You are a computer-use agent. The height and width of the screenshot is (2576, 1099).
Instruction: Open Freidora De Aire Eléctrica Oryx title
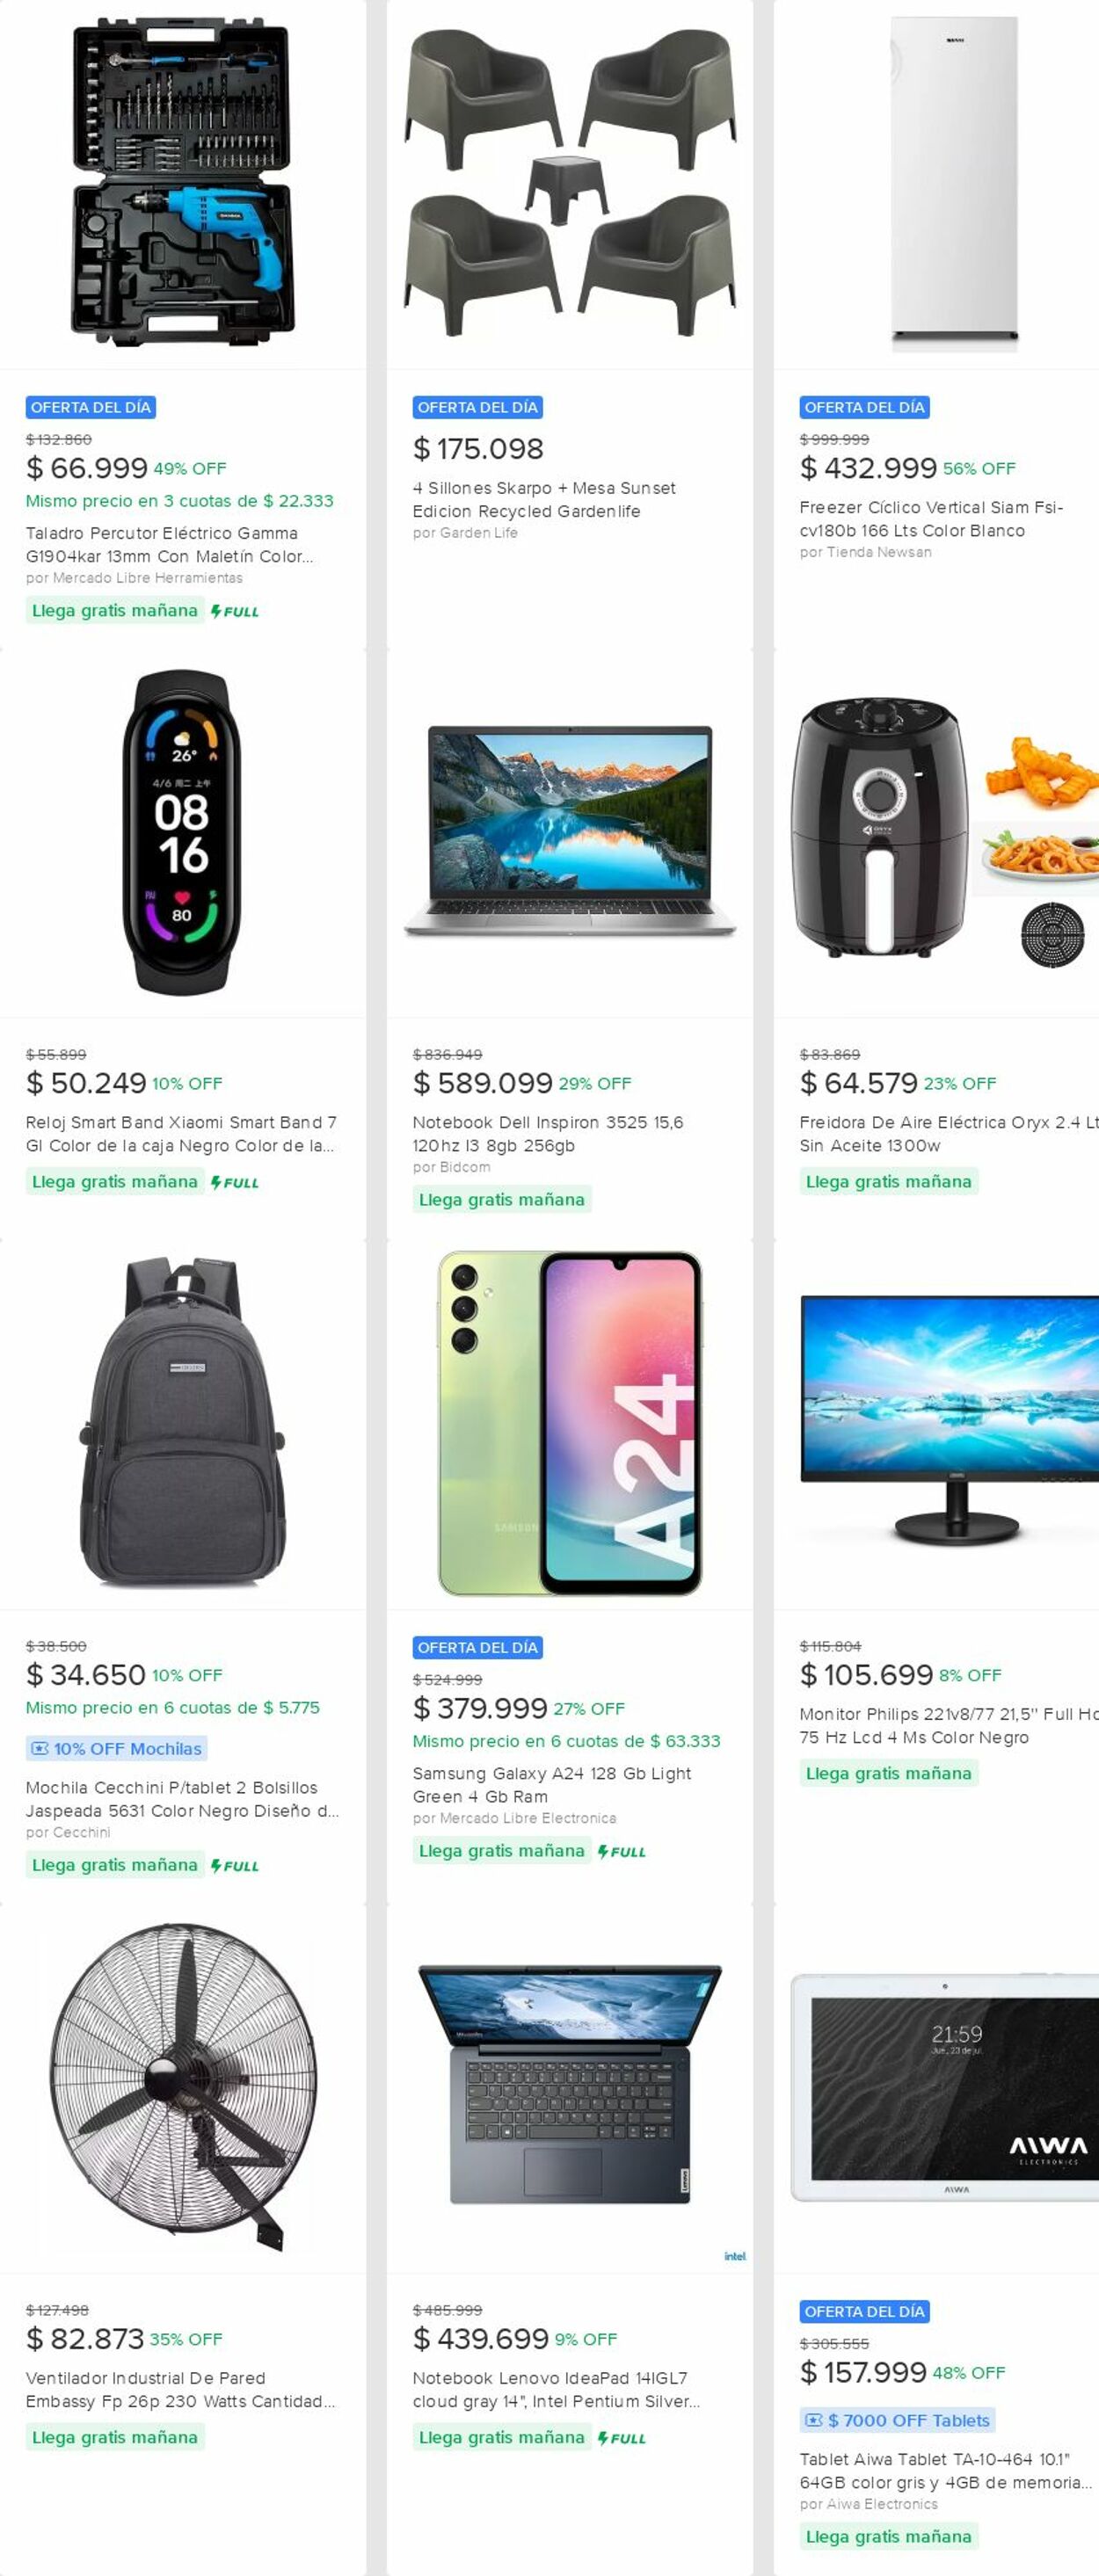(x=948, y=1134)
